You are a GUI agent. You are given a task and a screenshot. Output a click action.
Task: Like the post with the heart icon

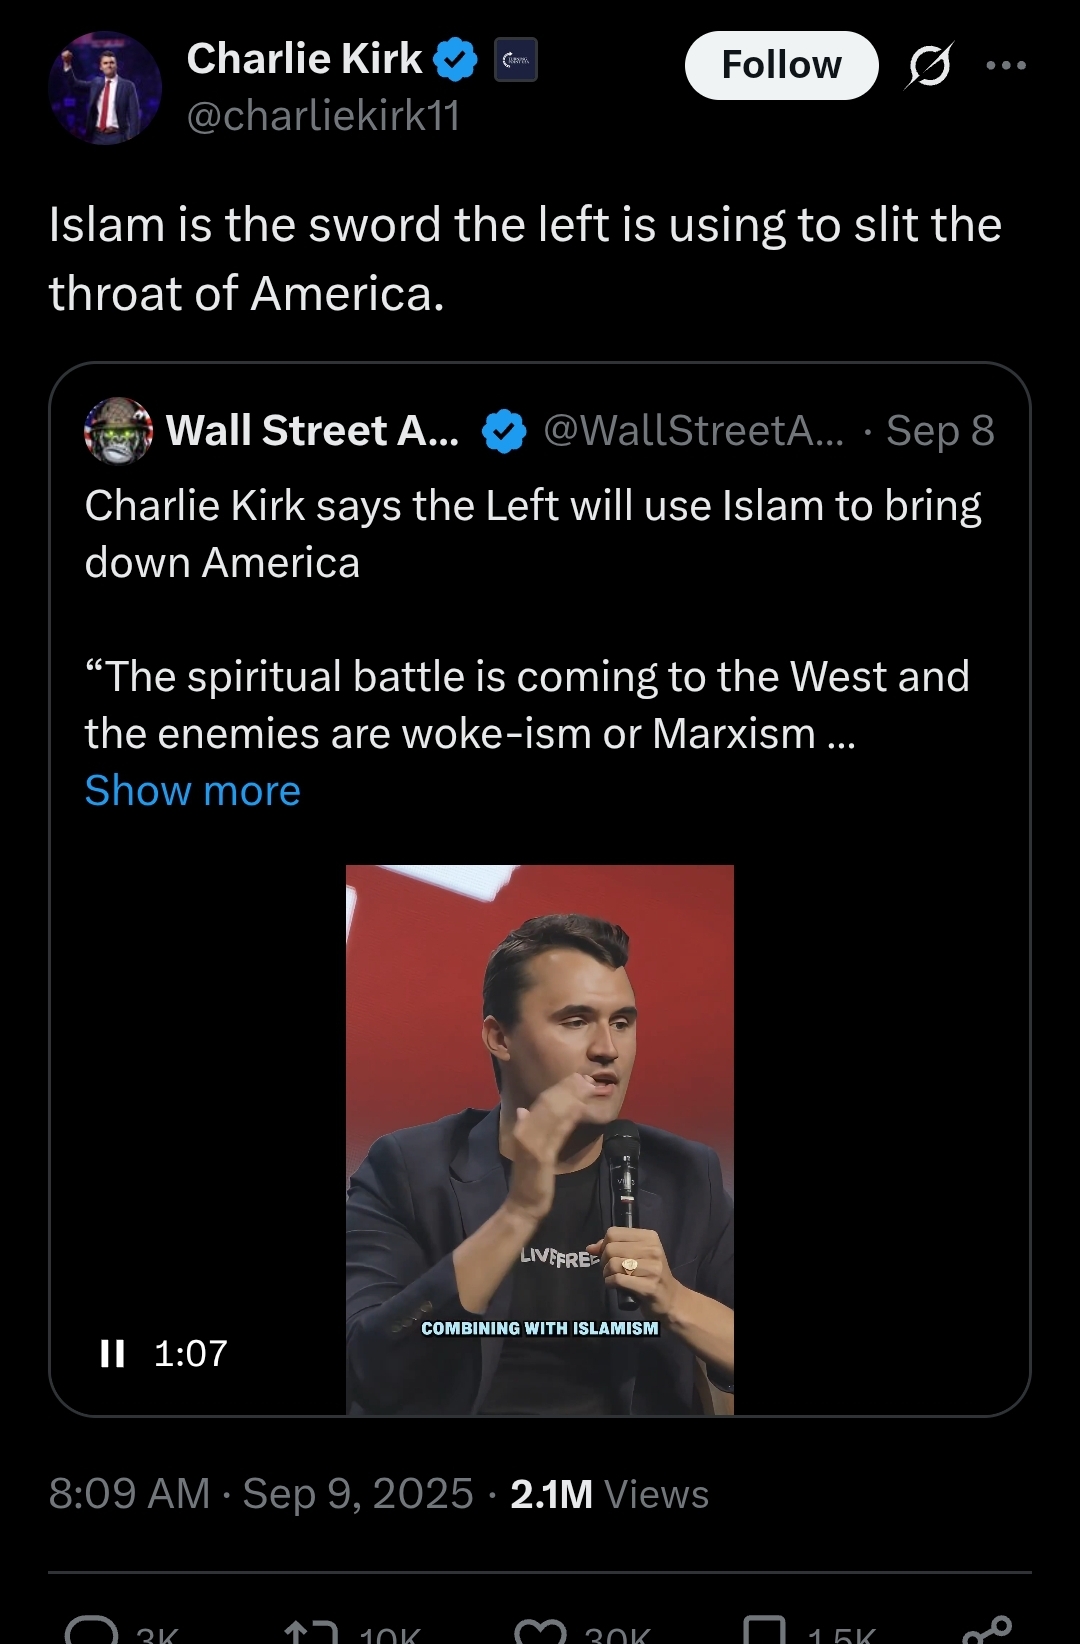coord(540,1630)
